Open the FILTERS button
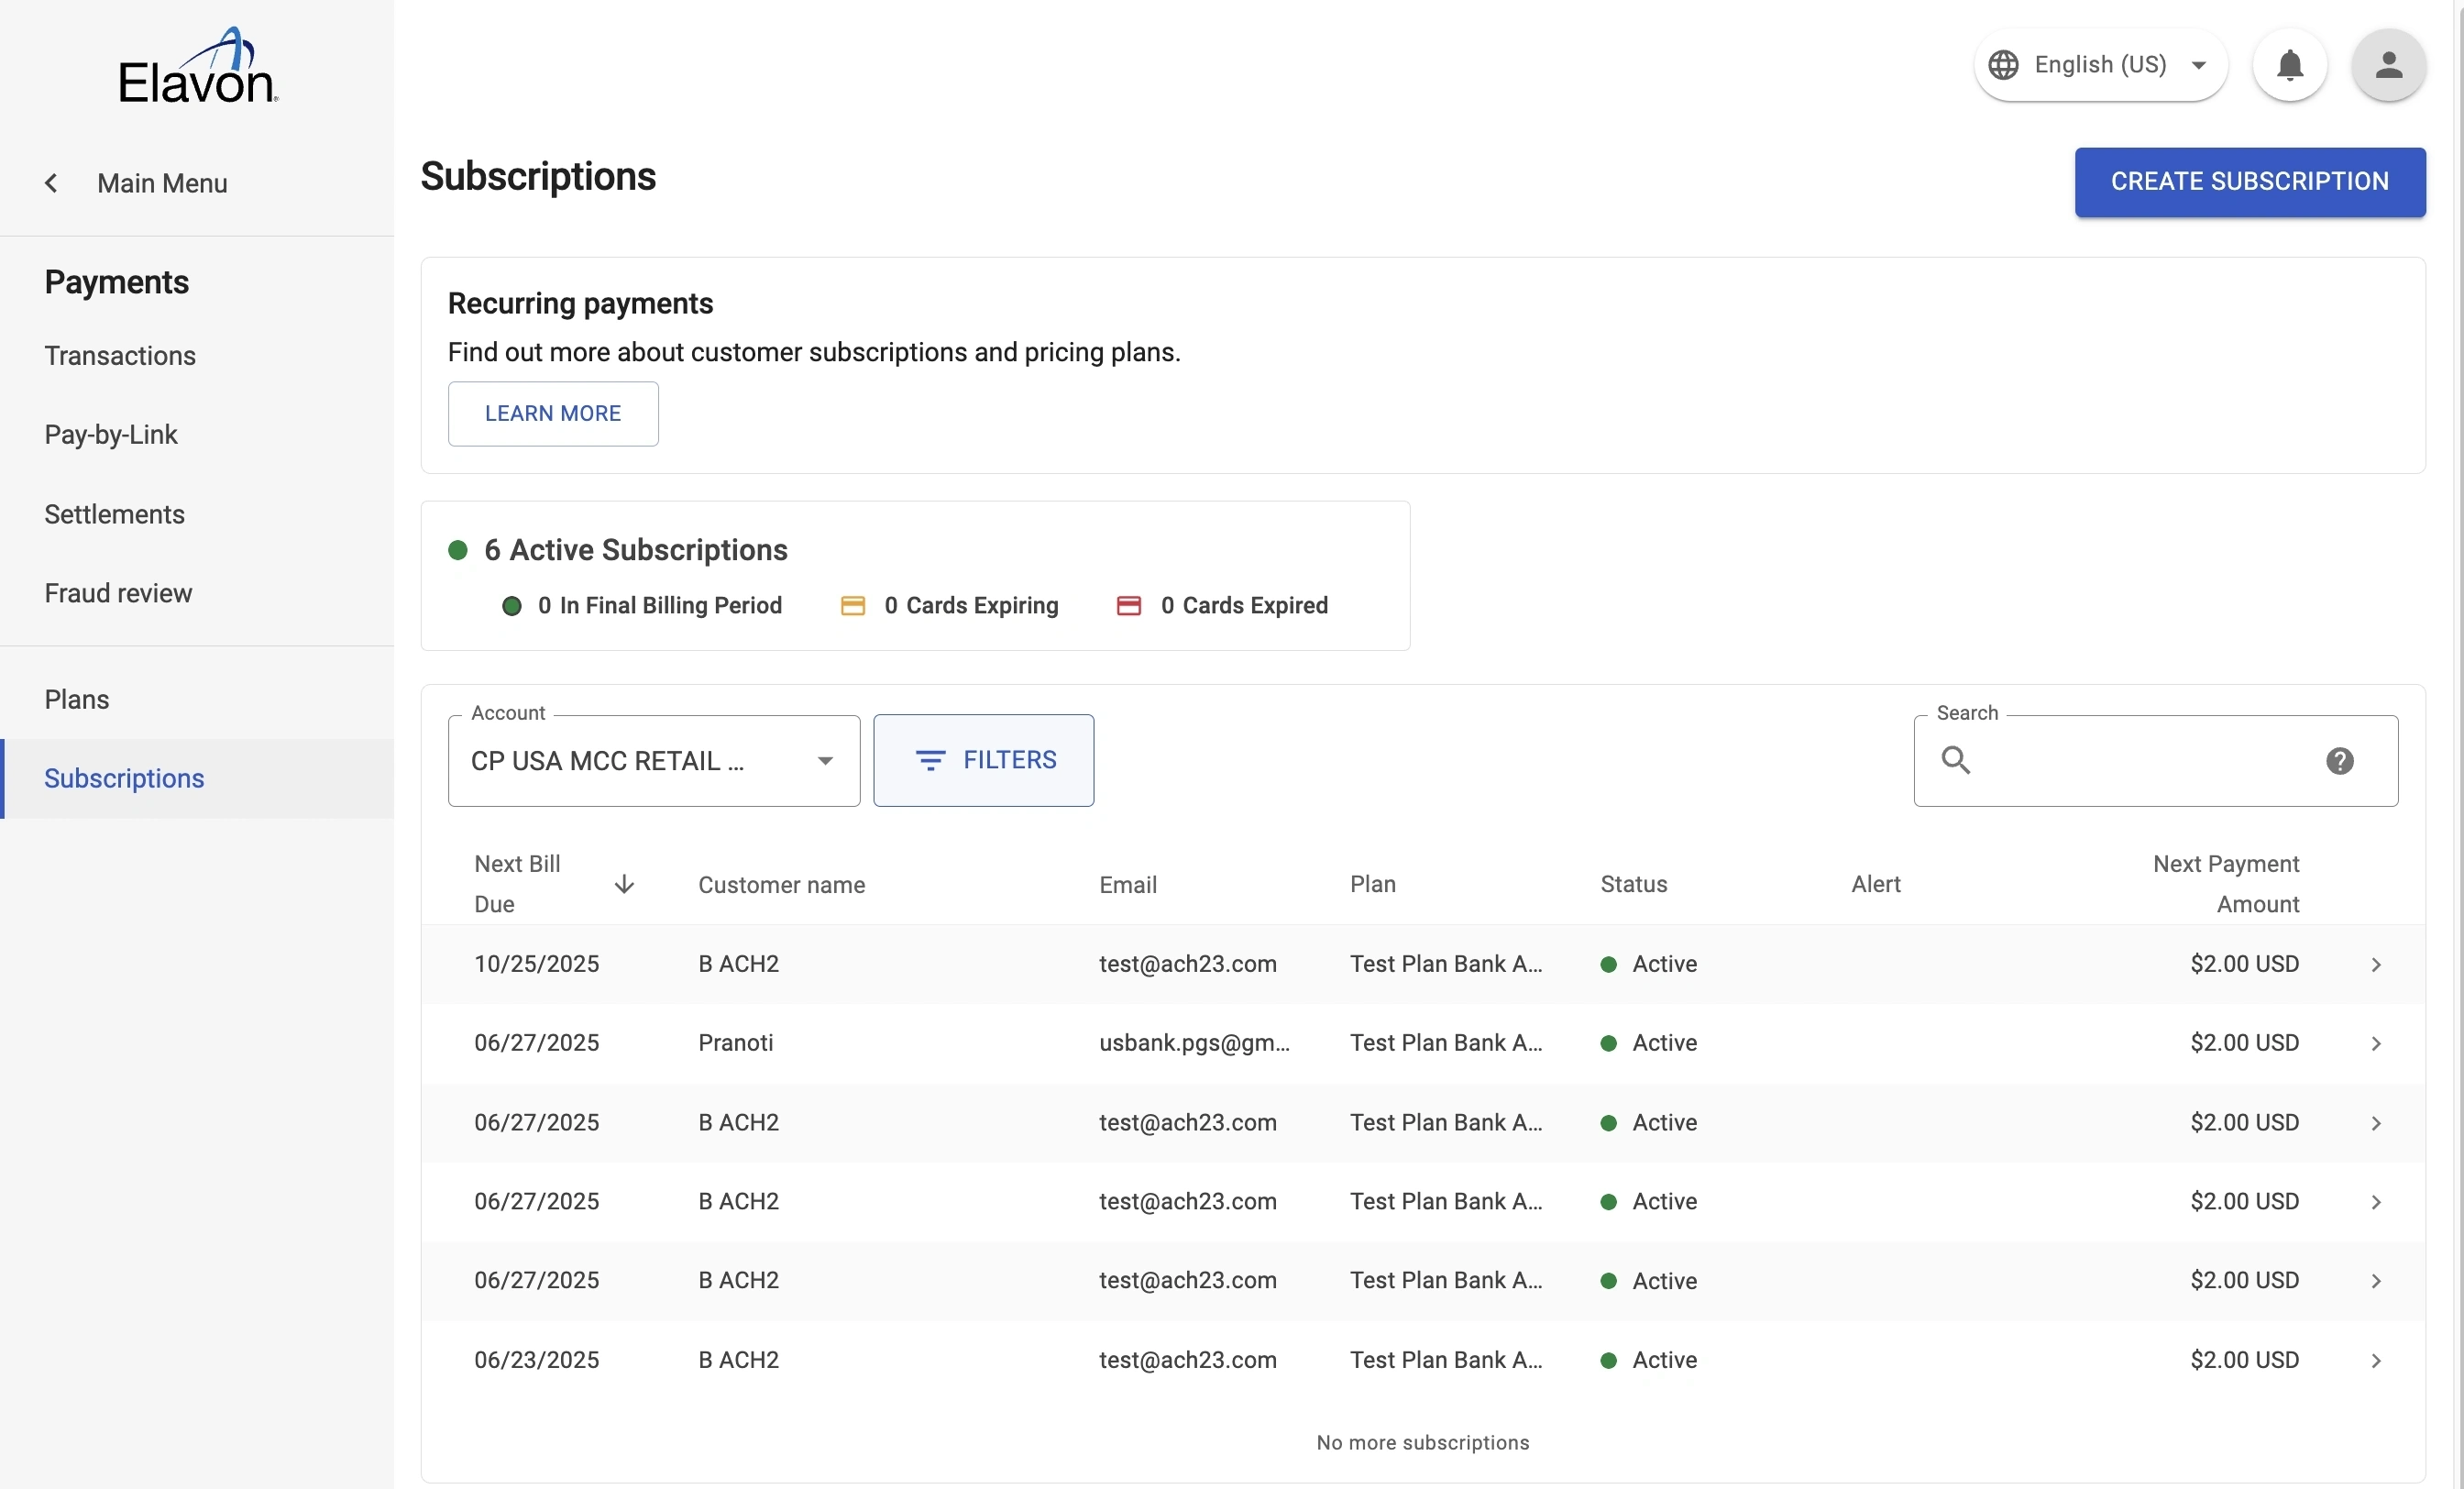This screenshot has height=1489, width=2464. coord(983,760)
